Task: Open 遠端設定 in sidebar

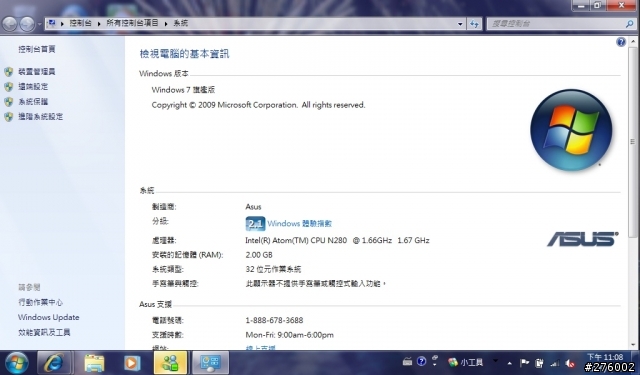Action: (x=33, y=87)
